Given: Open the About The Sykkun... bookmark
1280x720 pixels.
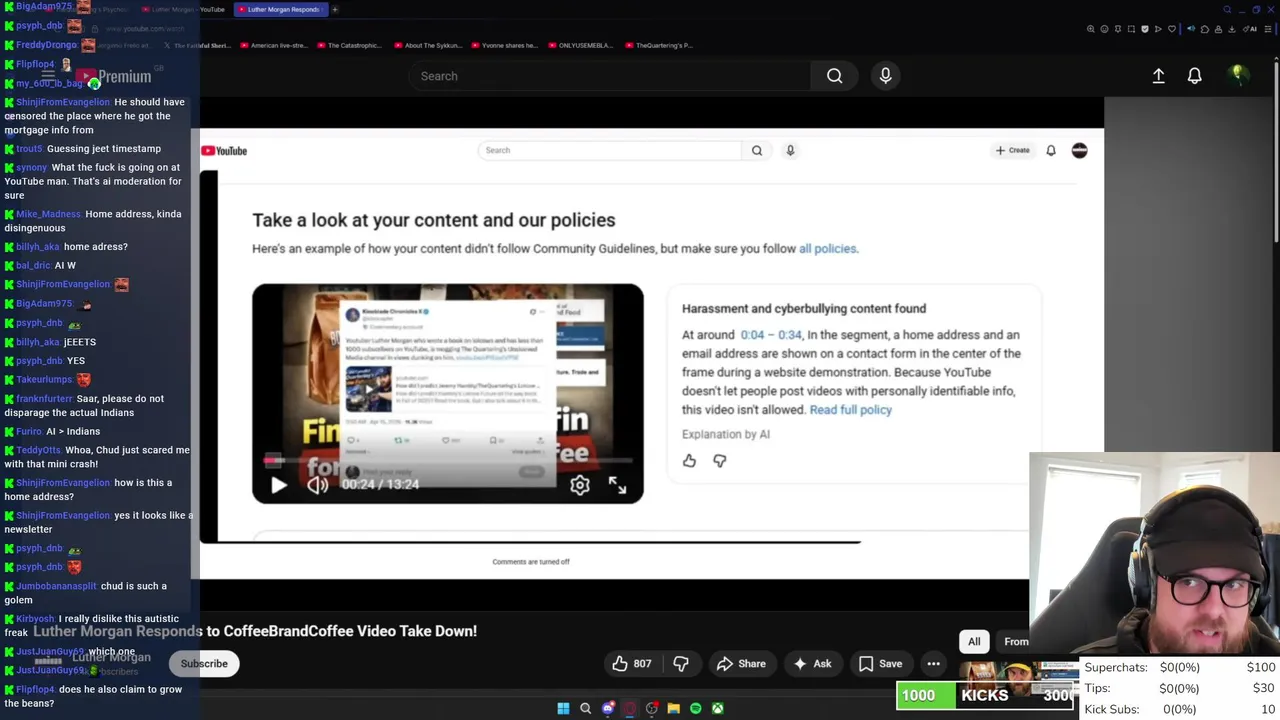Looking at the screenshot, I should (x=429, y=45).
